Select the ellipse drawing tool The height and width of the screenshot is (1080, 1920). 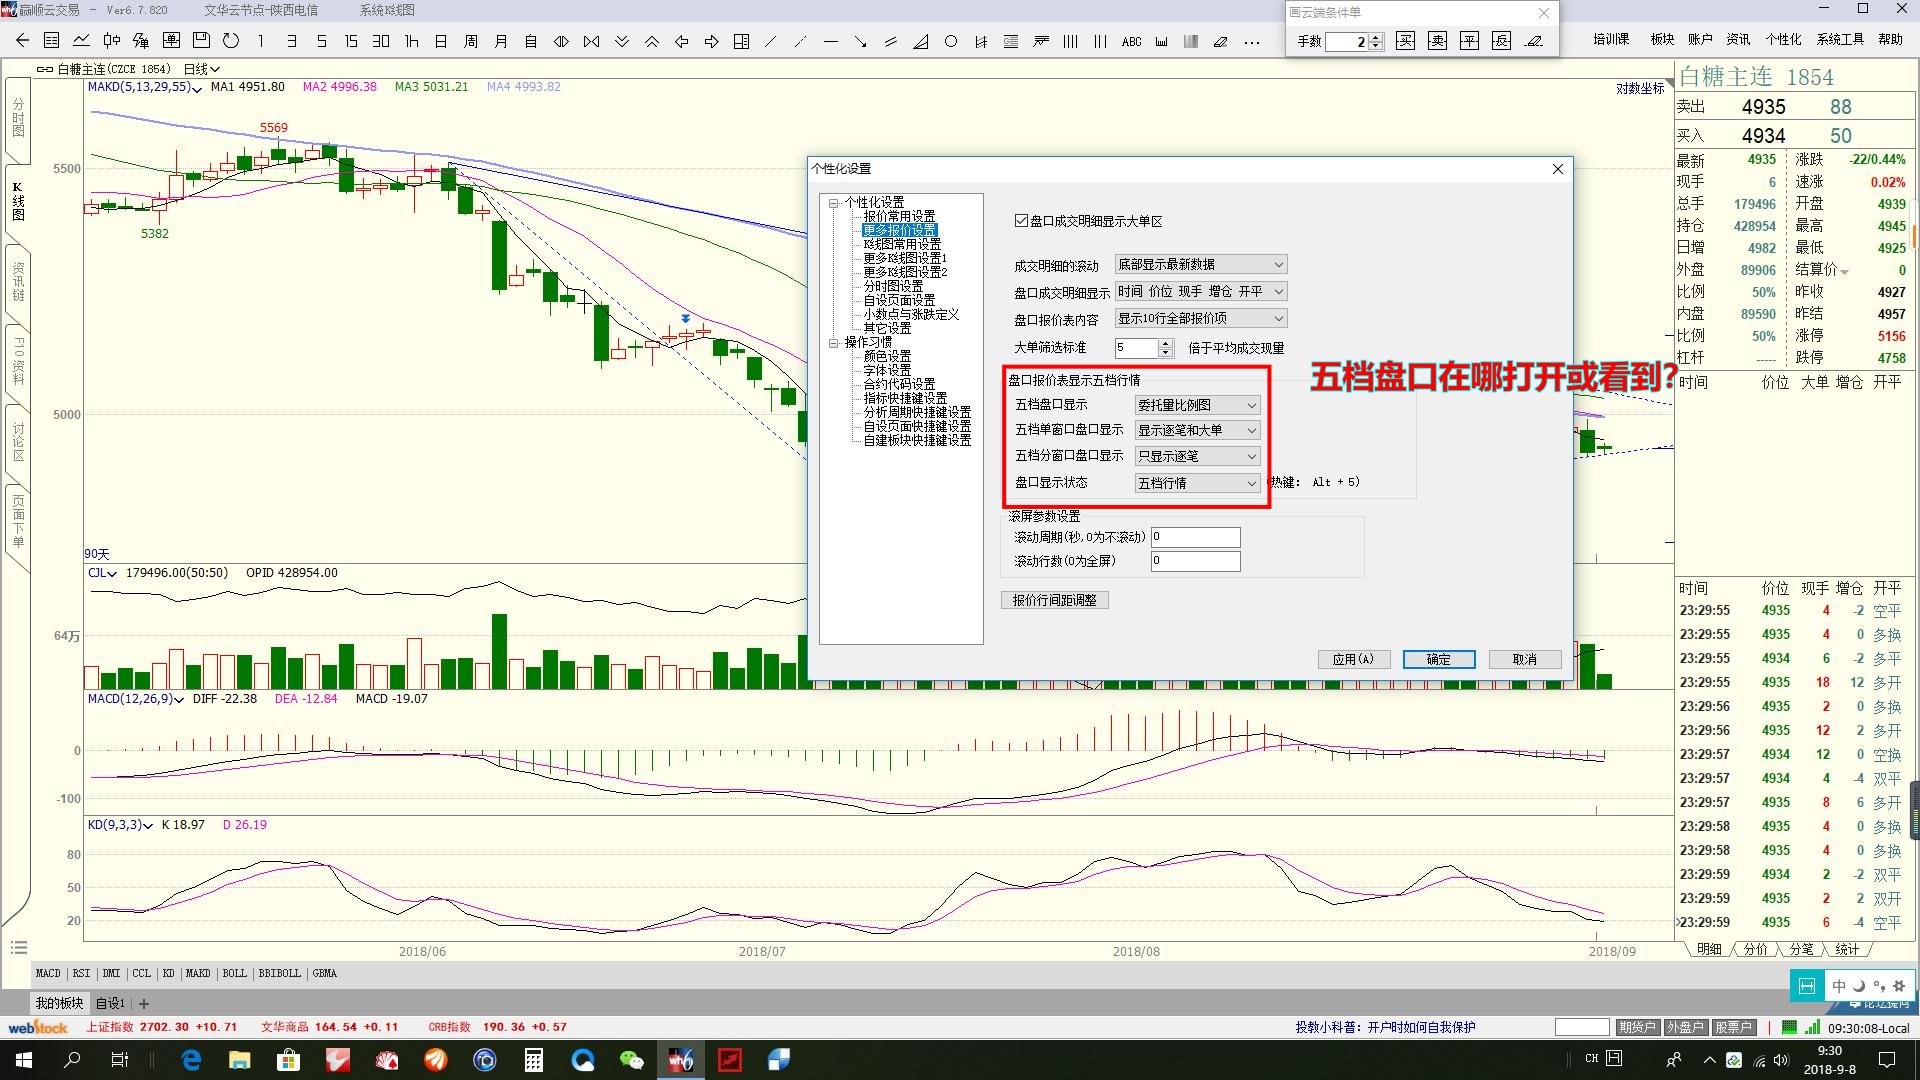tap(951, 41)
